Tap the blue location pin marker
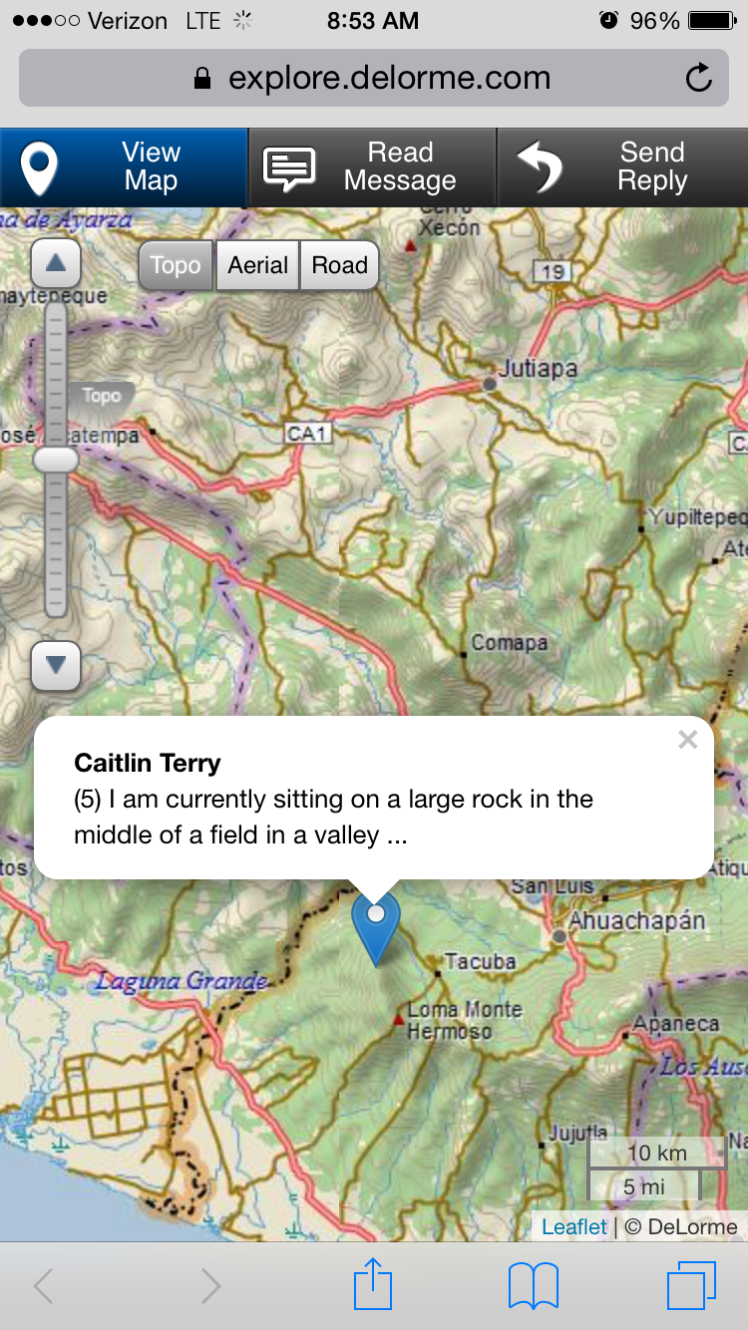Image resolution: width=748 pixels, height=1330 pixels. coord(376,926)
